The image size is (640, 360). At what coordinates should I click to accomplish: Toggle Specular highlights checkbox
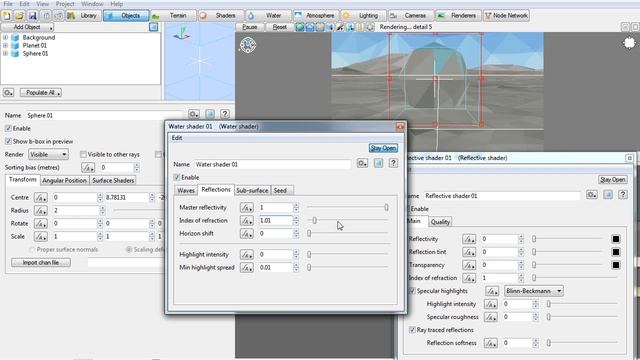click(x=412, y=291)
